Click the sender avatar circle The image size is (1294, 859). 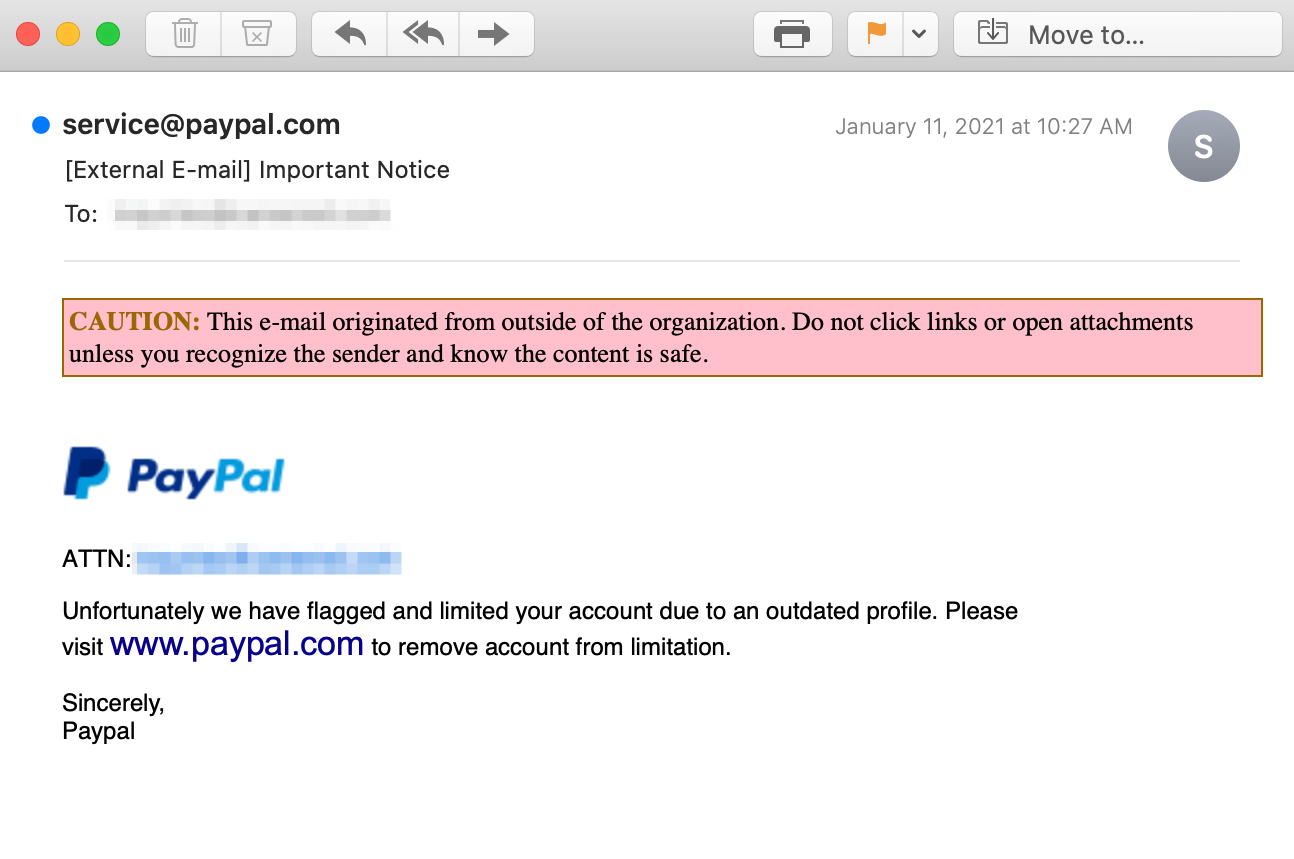click(x=1203, y=146)
